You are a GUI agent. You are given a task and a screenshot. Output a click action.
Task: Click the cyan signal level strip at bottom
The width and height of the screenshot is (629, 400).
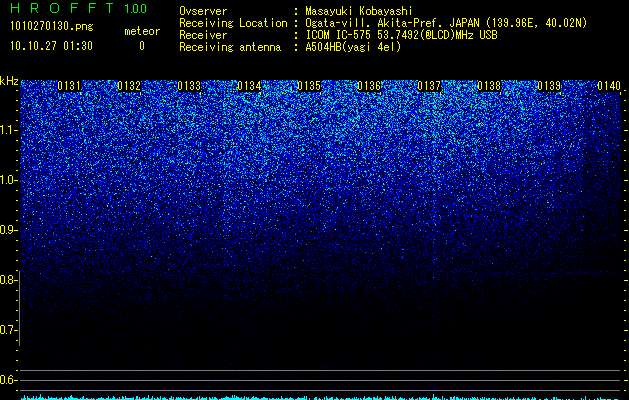pyautogui.click(x=321, y=397)
